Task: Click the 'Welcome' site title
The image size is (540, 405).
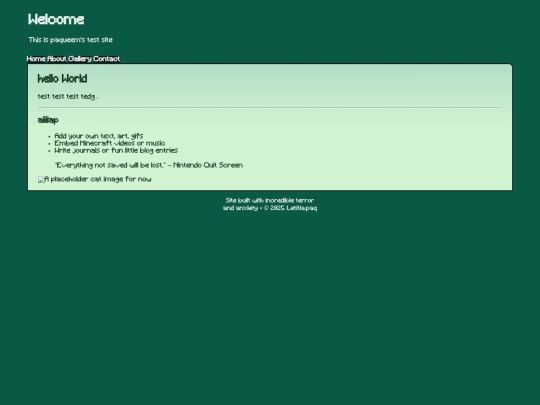Action: [56, 19]
